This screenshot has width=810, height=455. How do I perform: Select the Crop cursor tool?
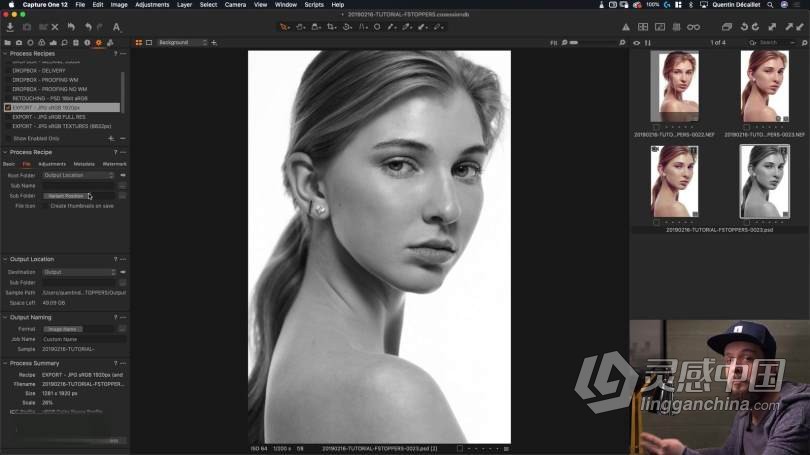click(x=331, y=27)
